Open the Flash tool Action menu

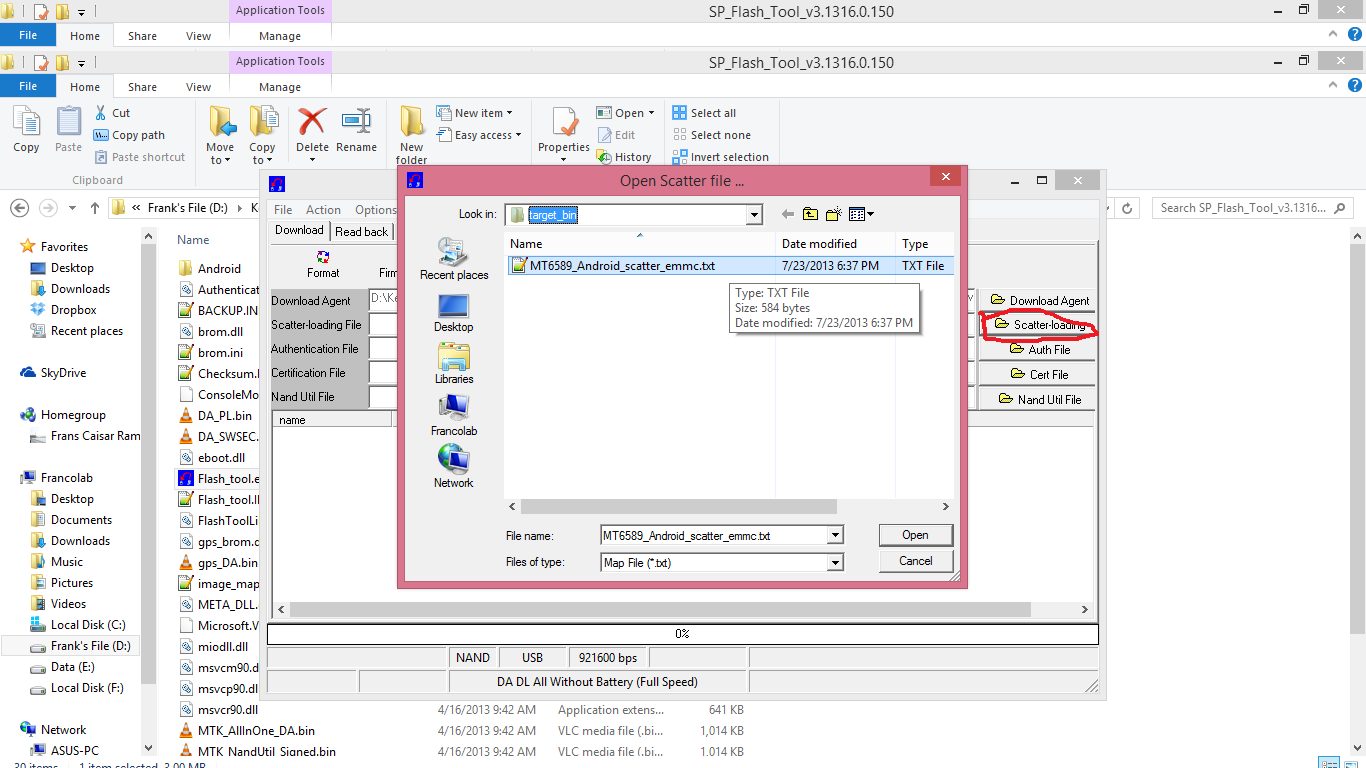point(323,210)
